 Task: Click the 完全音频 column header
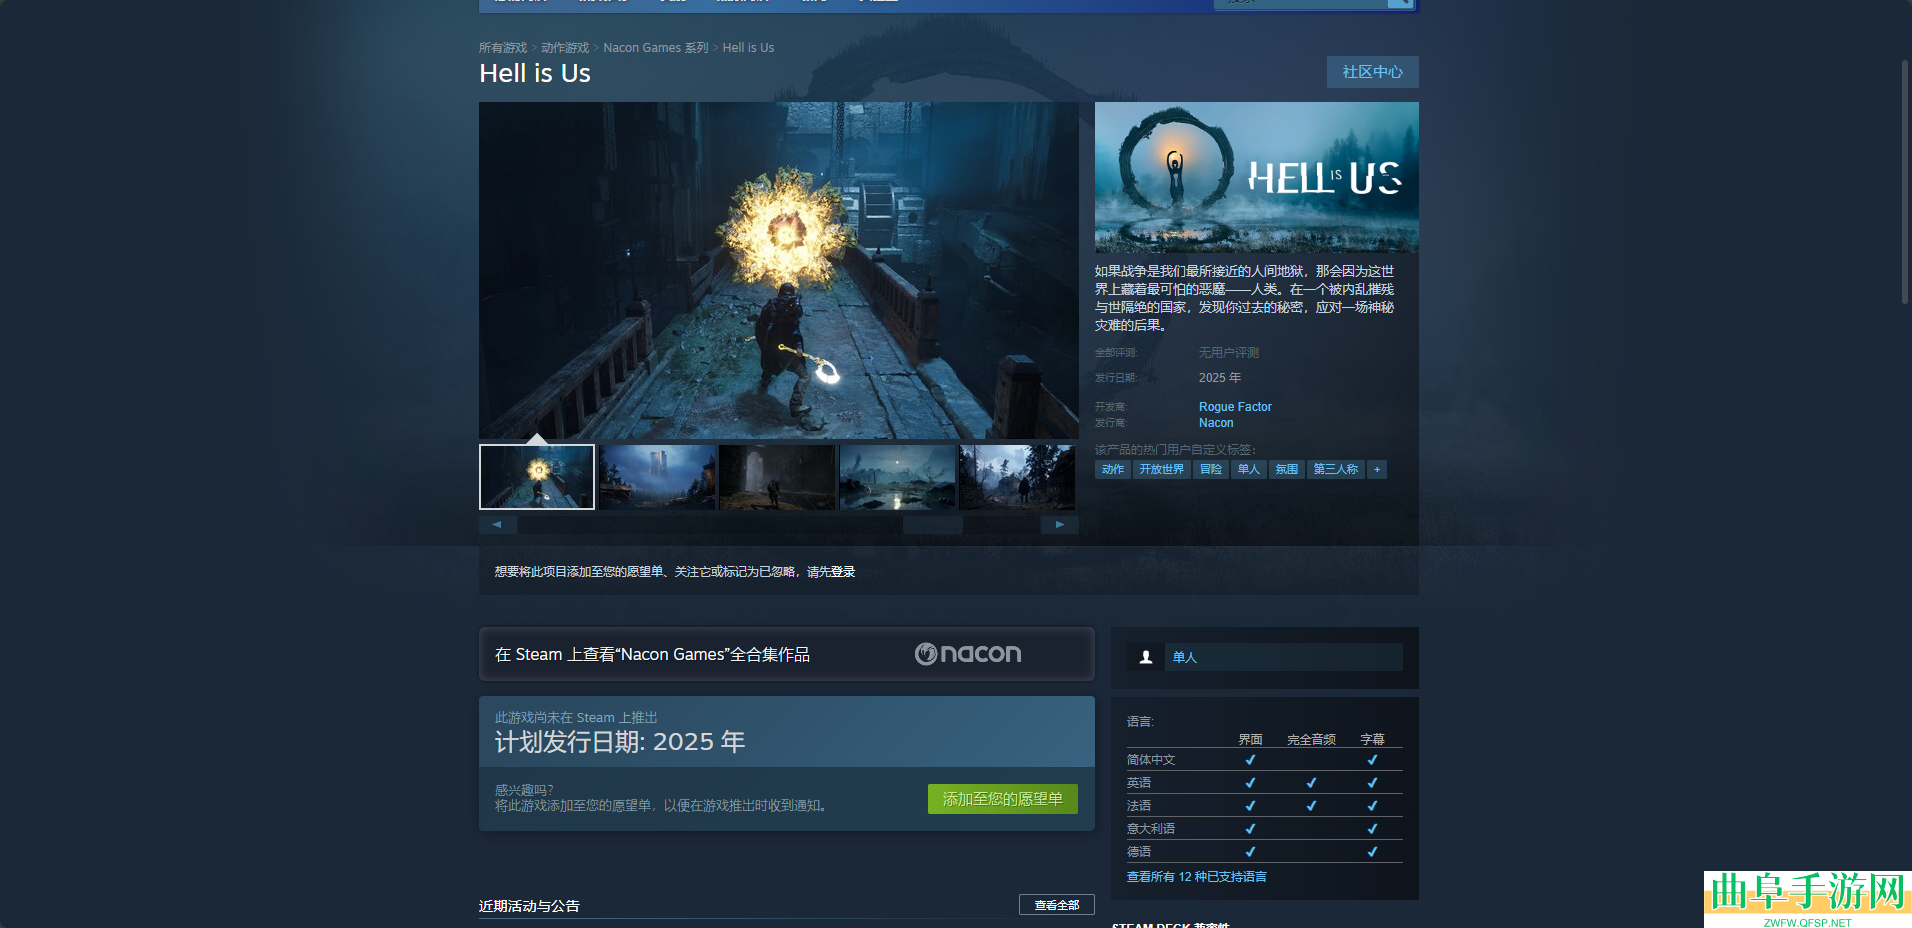coord(1311,740)
